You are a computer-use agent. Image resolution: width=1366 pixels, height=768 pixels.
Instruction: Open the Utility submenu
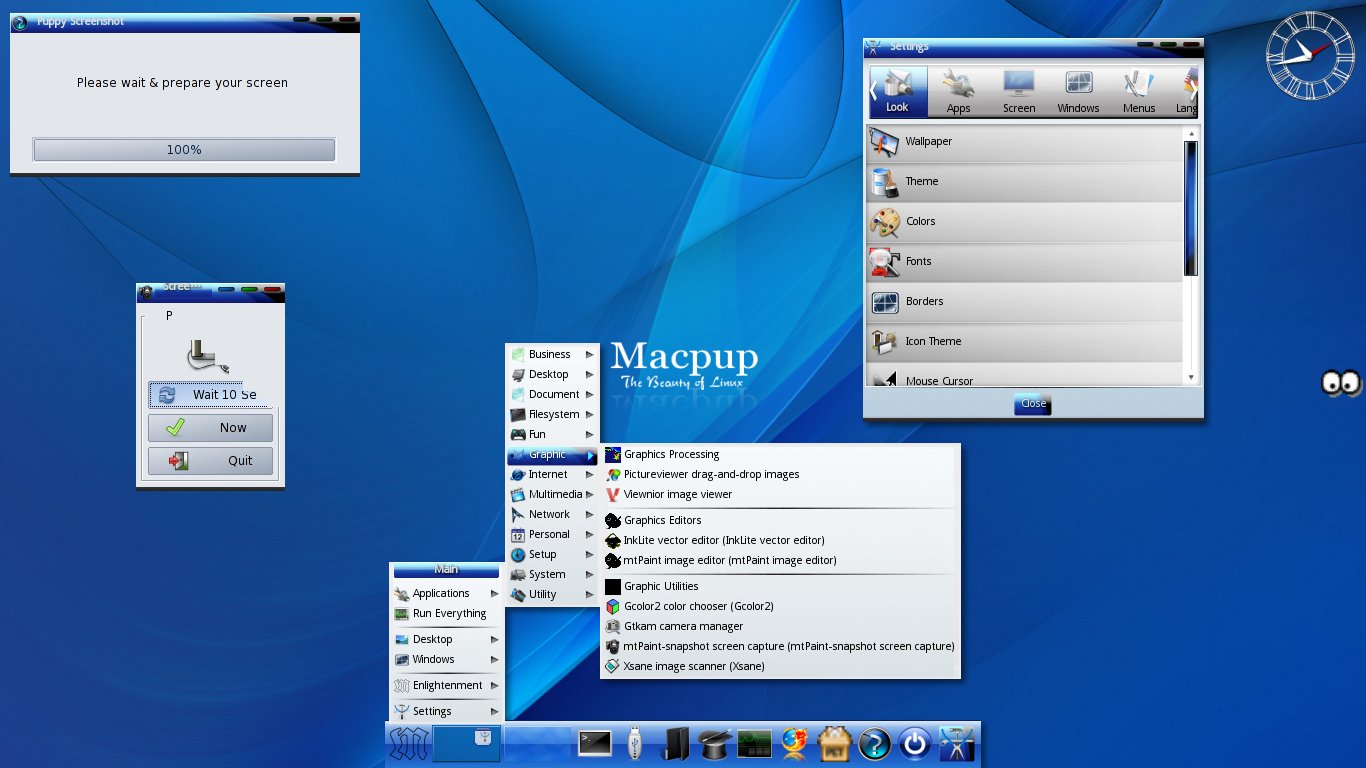[x=552, y=594]
